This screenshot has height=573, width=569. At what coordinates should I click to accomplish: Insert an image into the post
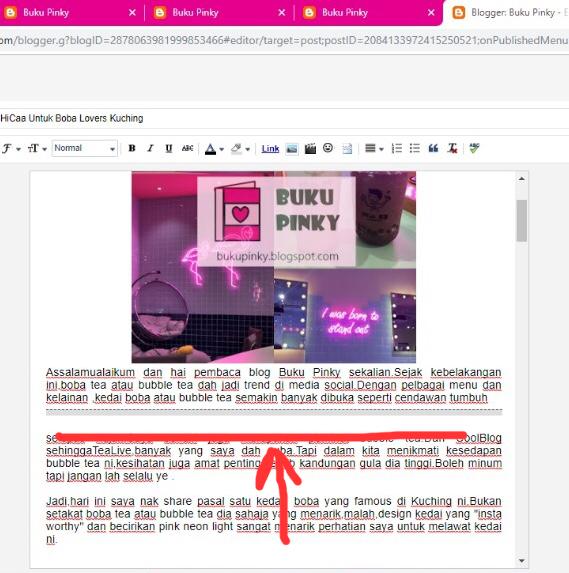click(x=292, y=149)
